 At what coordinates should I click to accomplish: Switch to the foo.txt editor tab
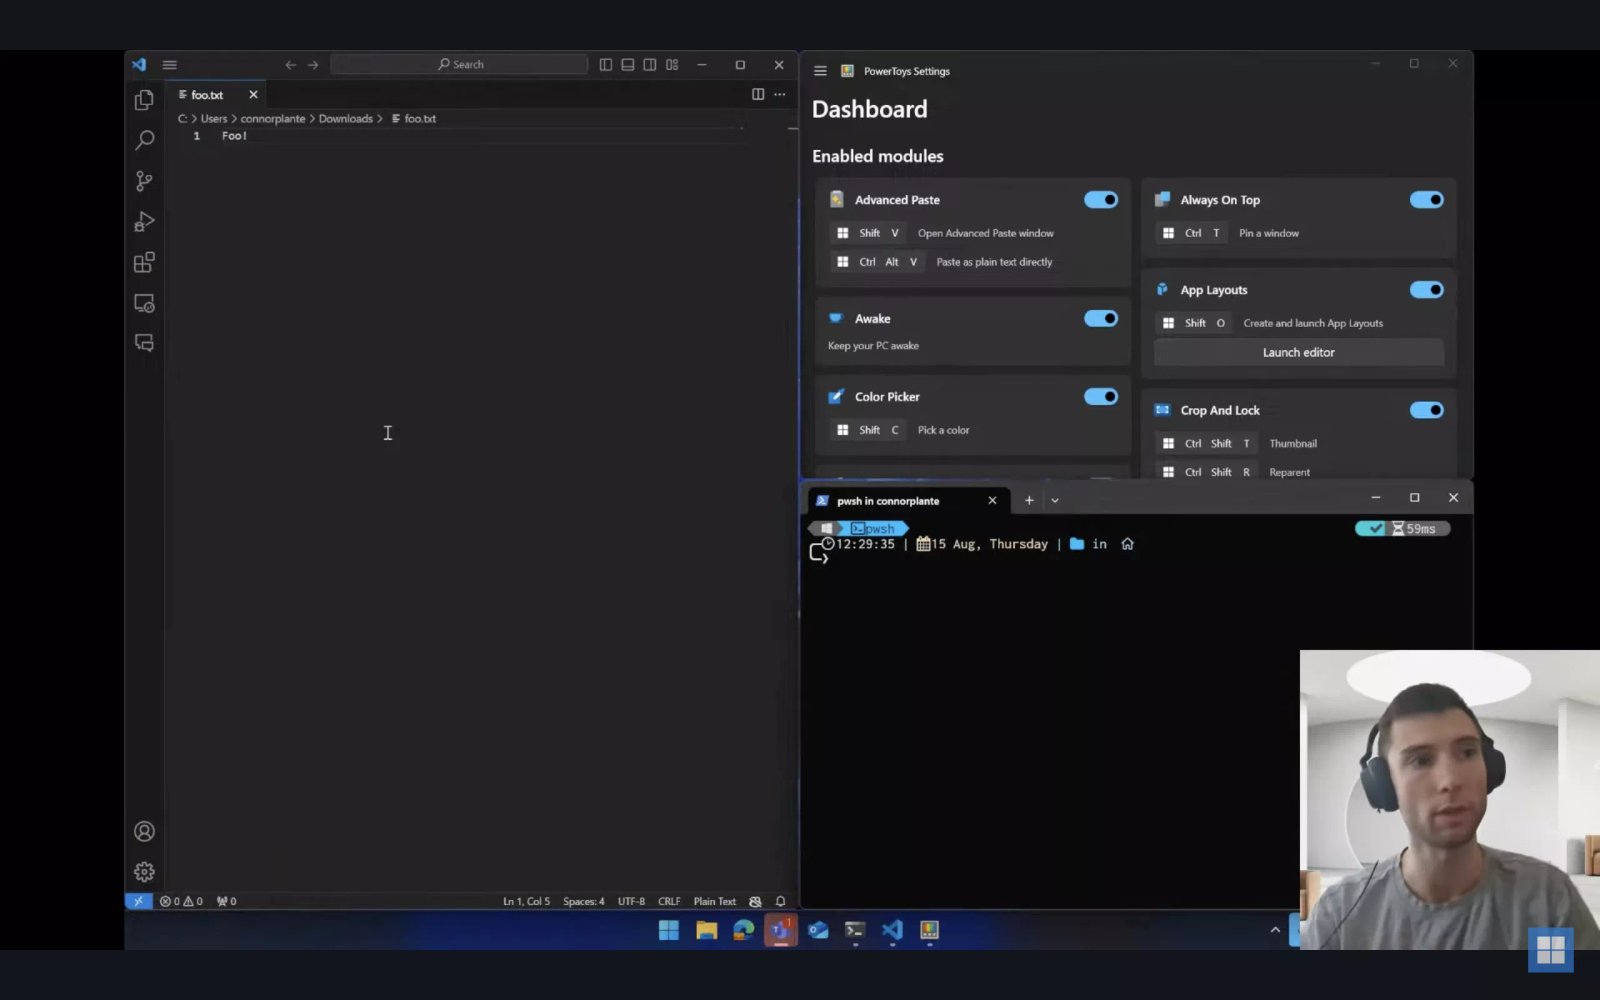206,94
